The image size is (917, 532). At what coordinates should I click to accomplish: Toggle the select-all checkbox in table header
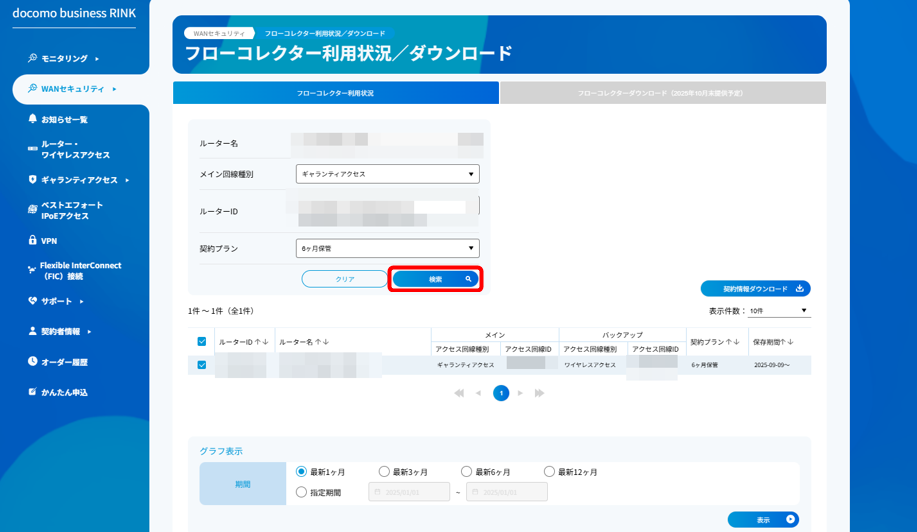(x=202, y=341)
